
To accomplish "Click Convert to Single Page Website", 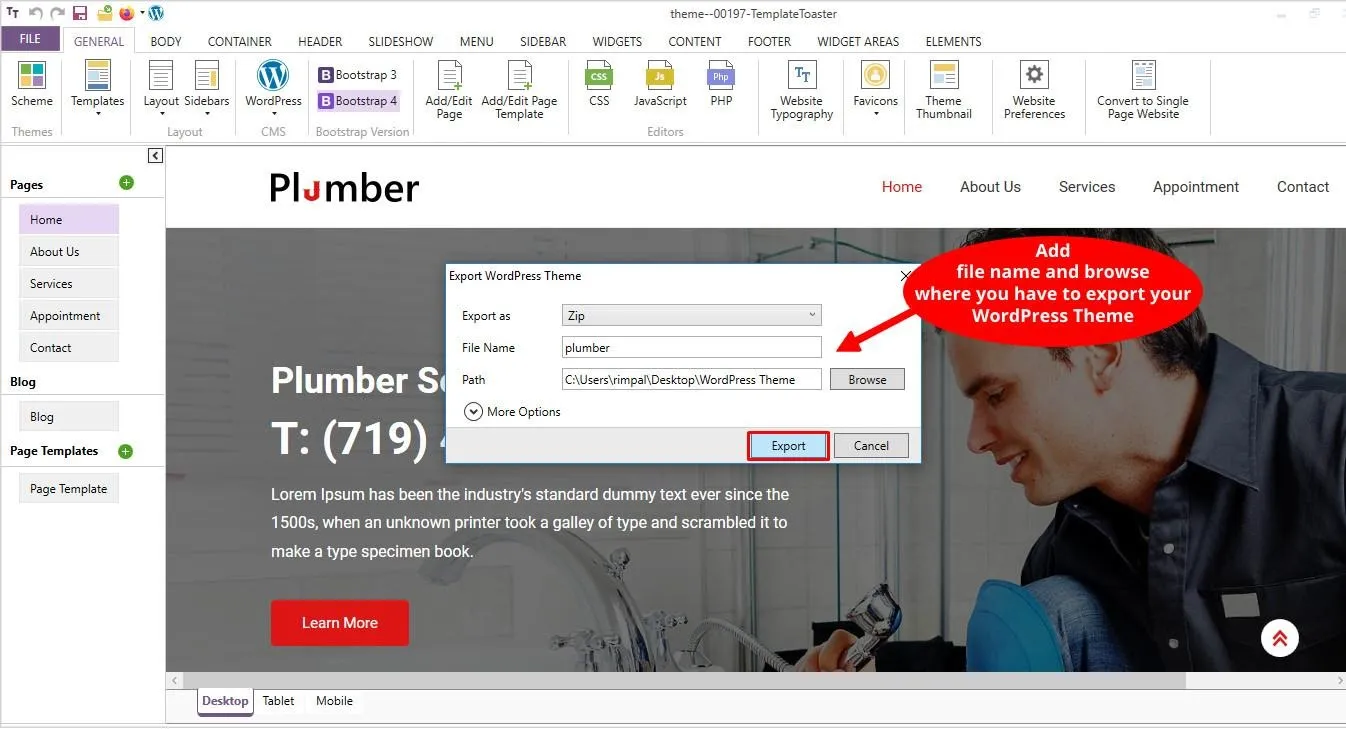I will tap(1143, 77).
